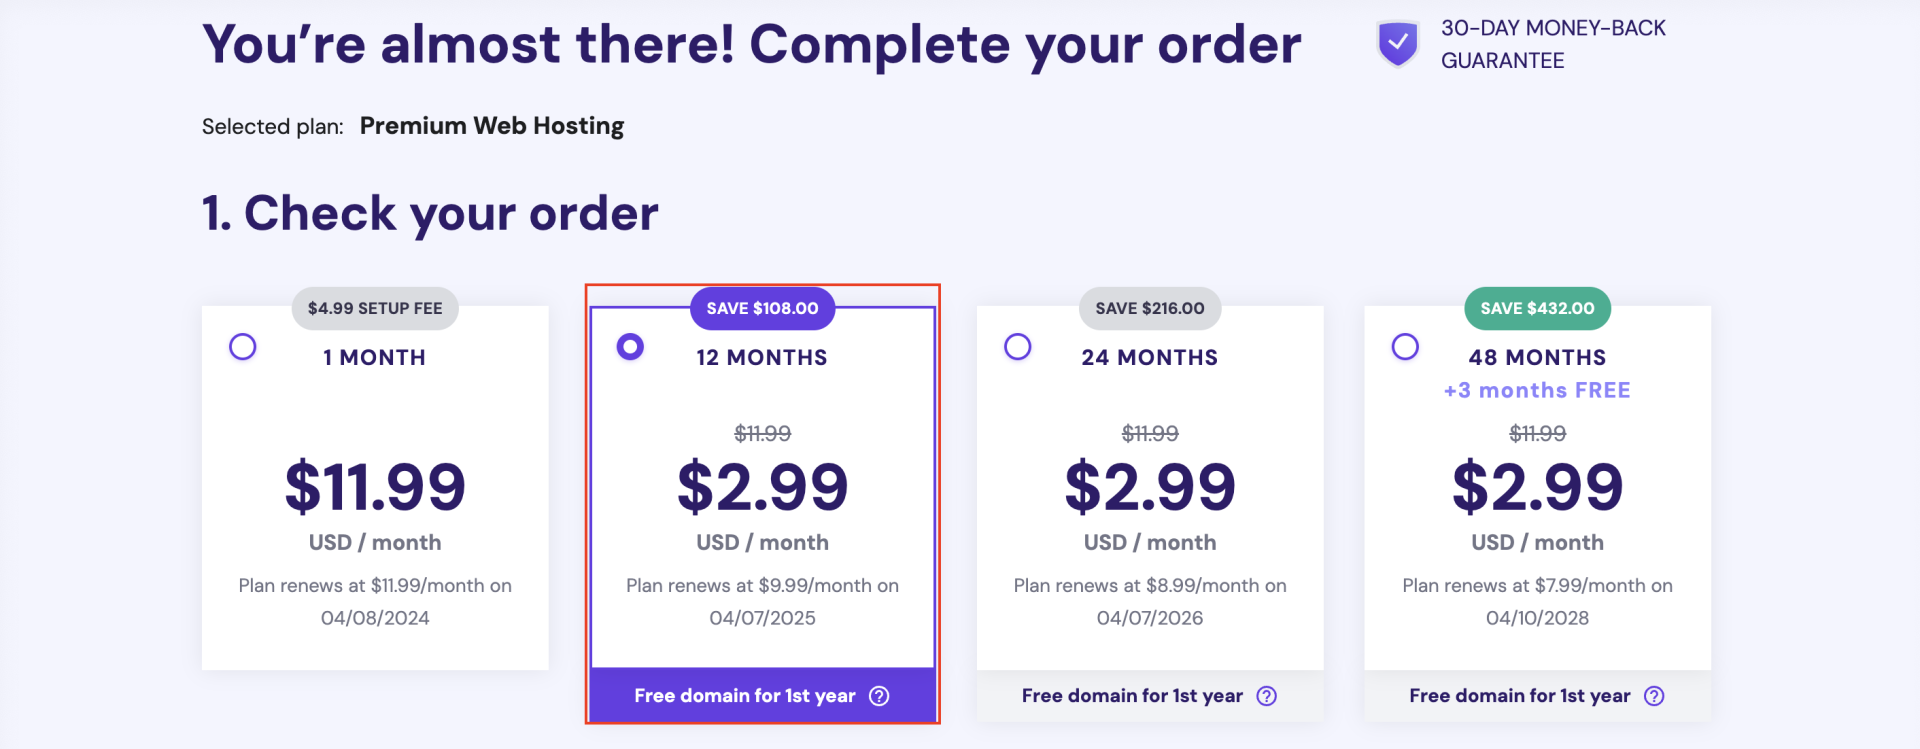Click help icon in 48 months free domain bar
The width and height of the screenshot is (1920, 749).
1655,696
